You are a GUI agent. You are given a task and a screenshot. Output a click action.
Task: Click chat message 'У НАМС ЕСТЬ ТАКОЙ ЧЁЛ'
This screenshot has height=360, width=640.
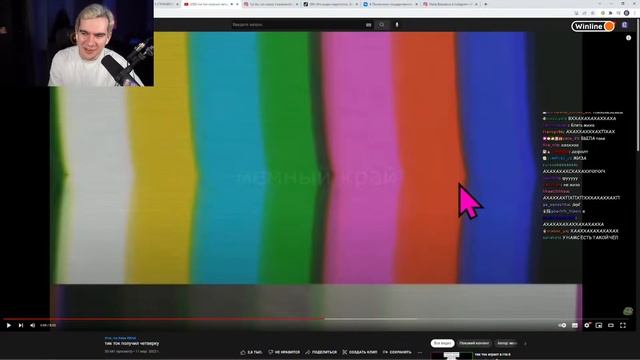click(x=580, y=238)
